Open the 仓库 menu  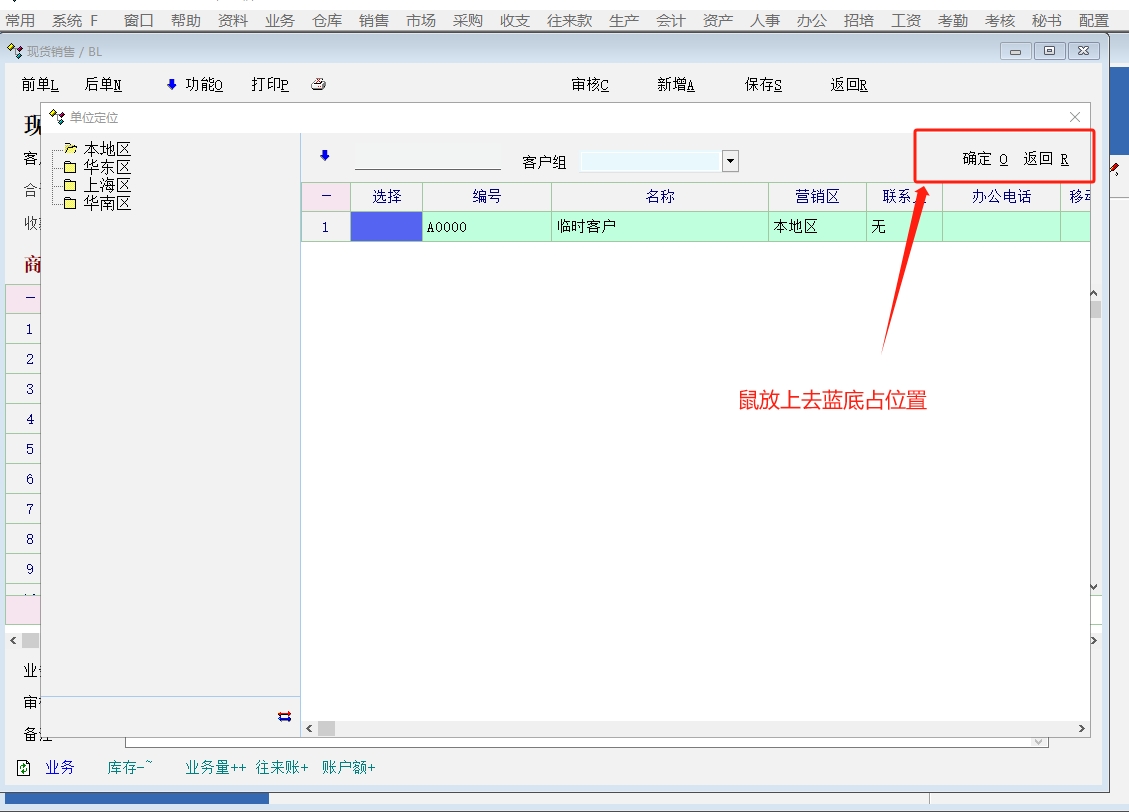(327, 20)
